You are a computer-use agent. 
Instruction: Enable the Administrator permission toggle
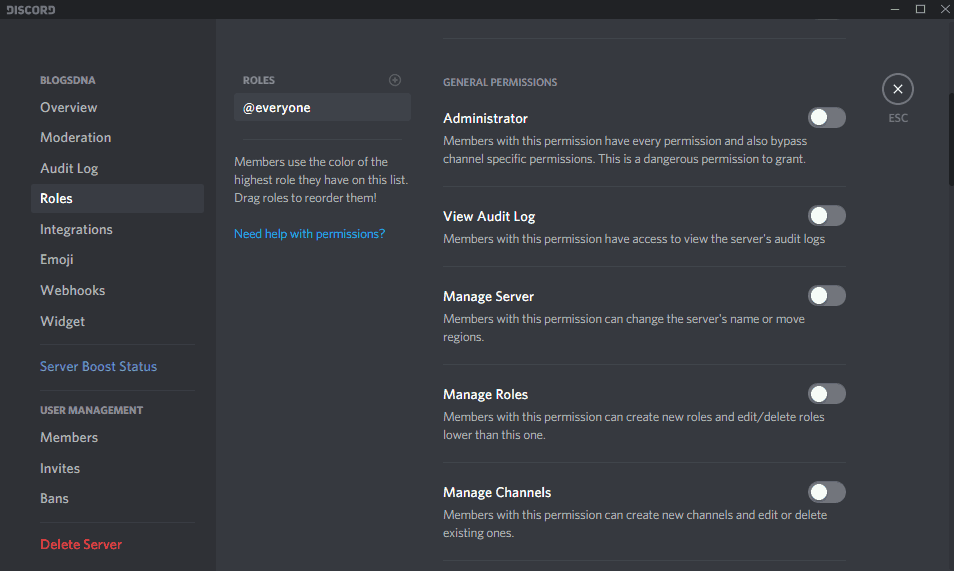(826, 117)
